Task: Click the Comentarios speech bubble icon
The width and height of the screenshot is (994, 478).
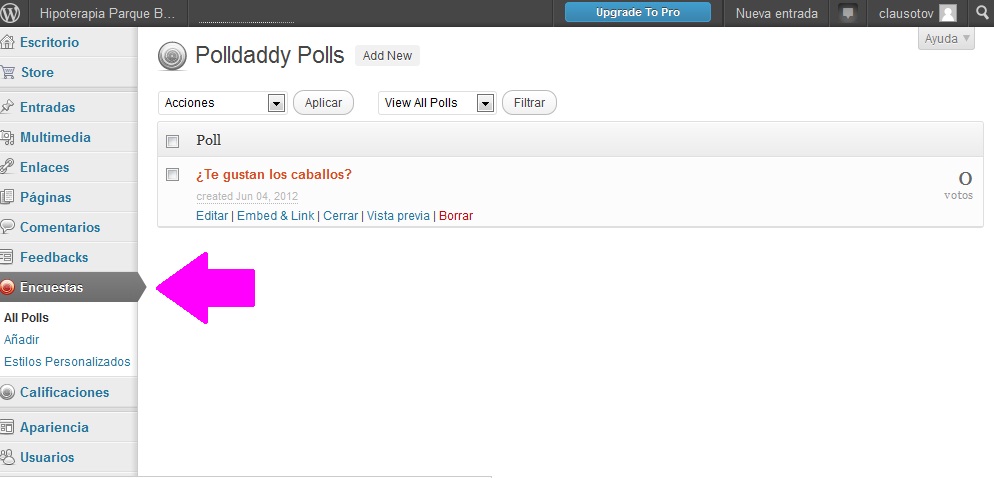Action: pyautogui.click(x=9, y=228)
